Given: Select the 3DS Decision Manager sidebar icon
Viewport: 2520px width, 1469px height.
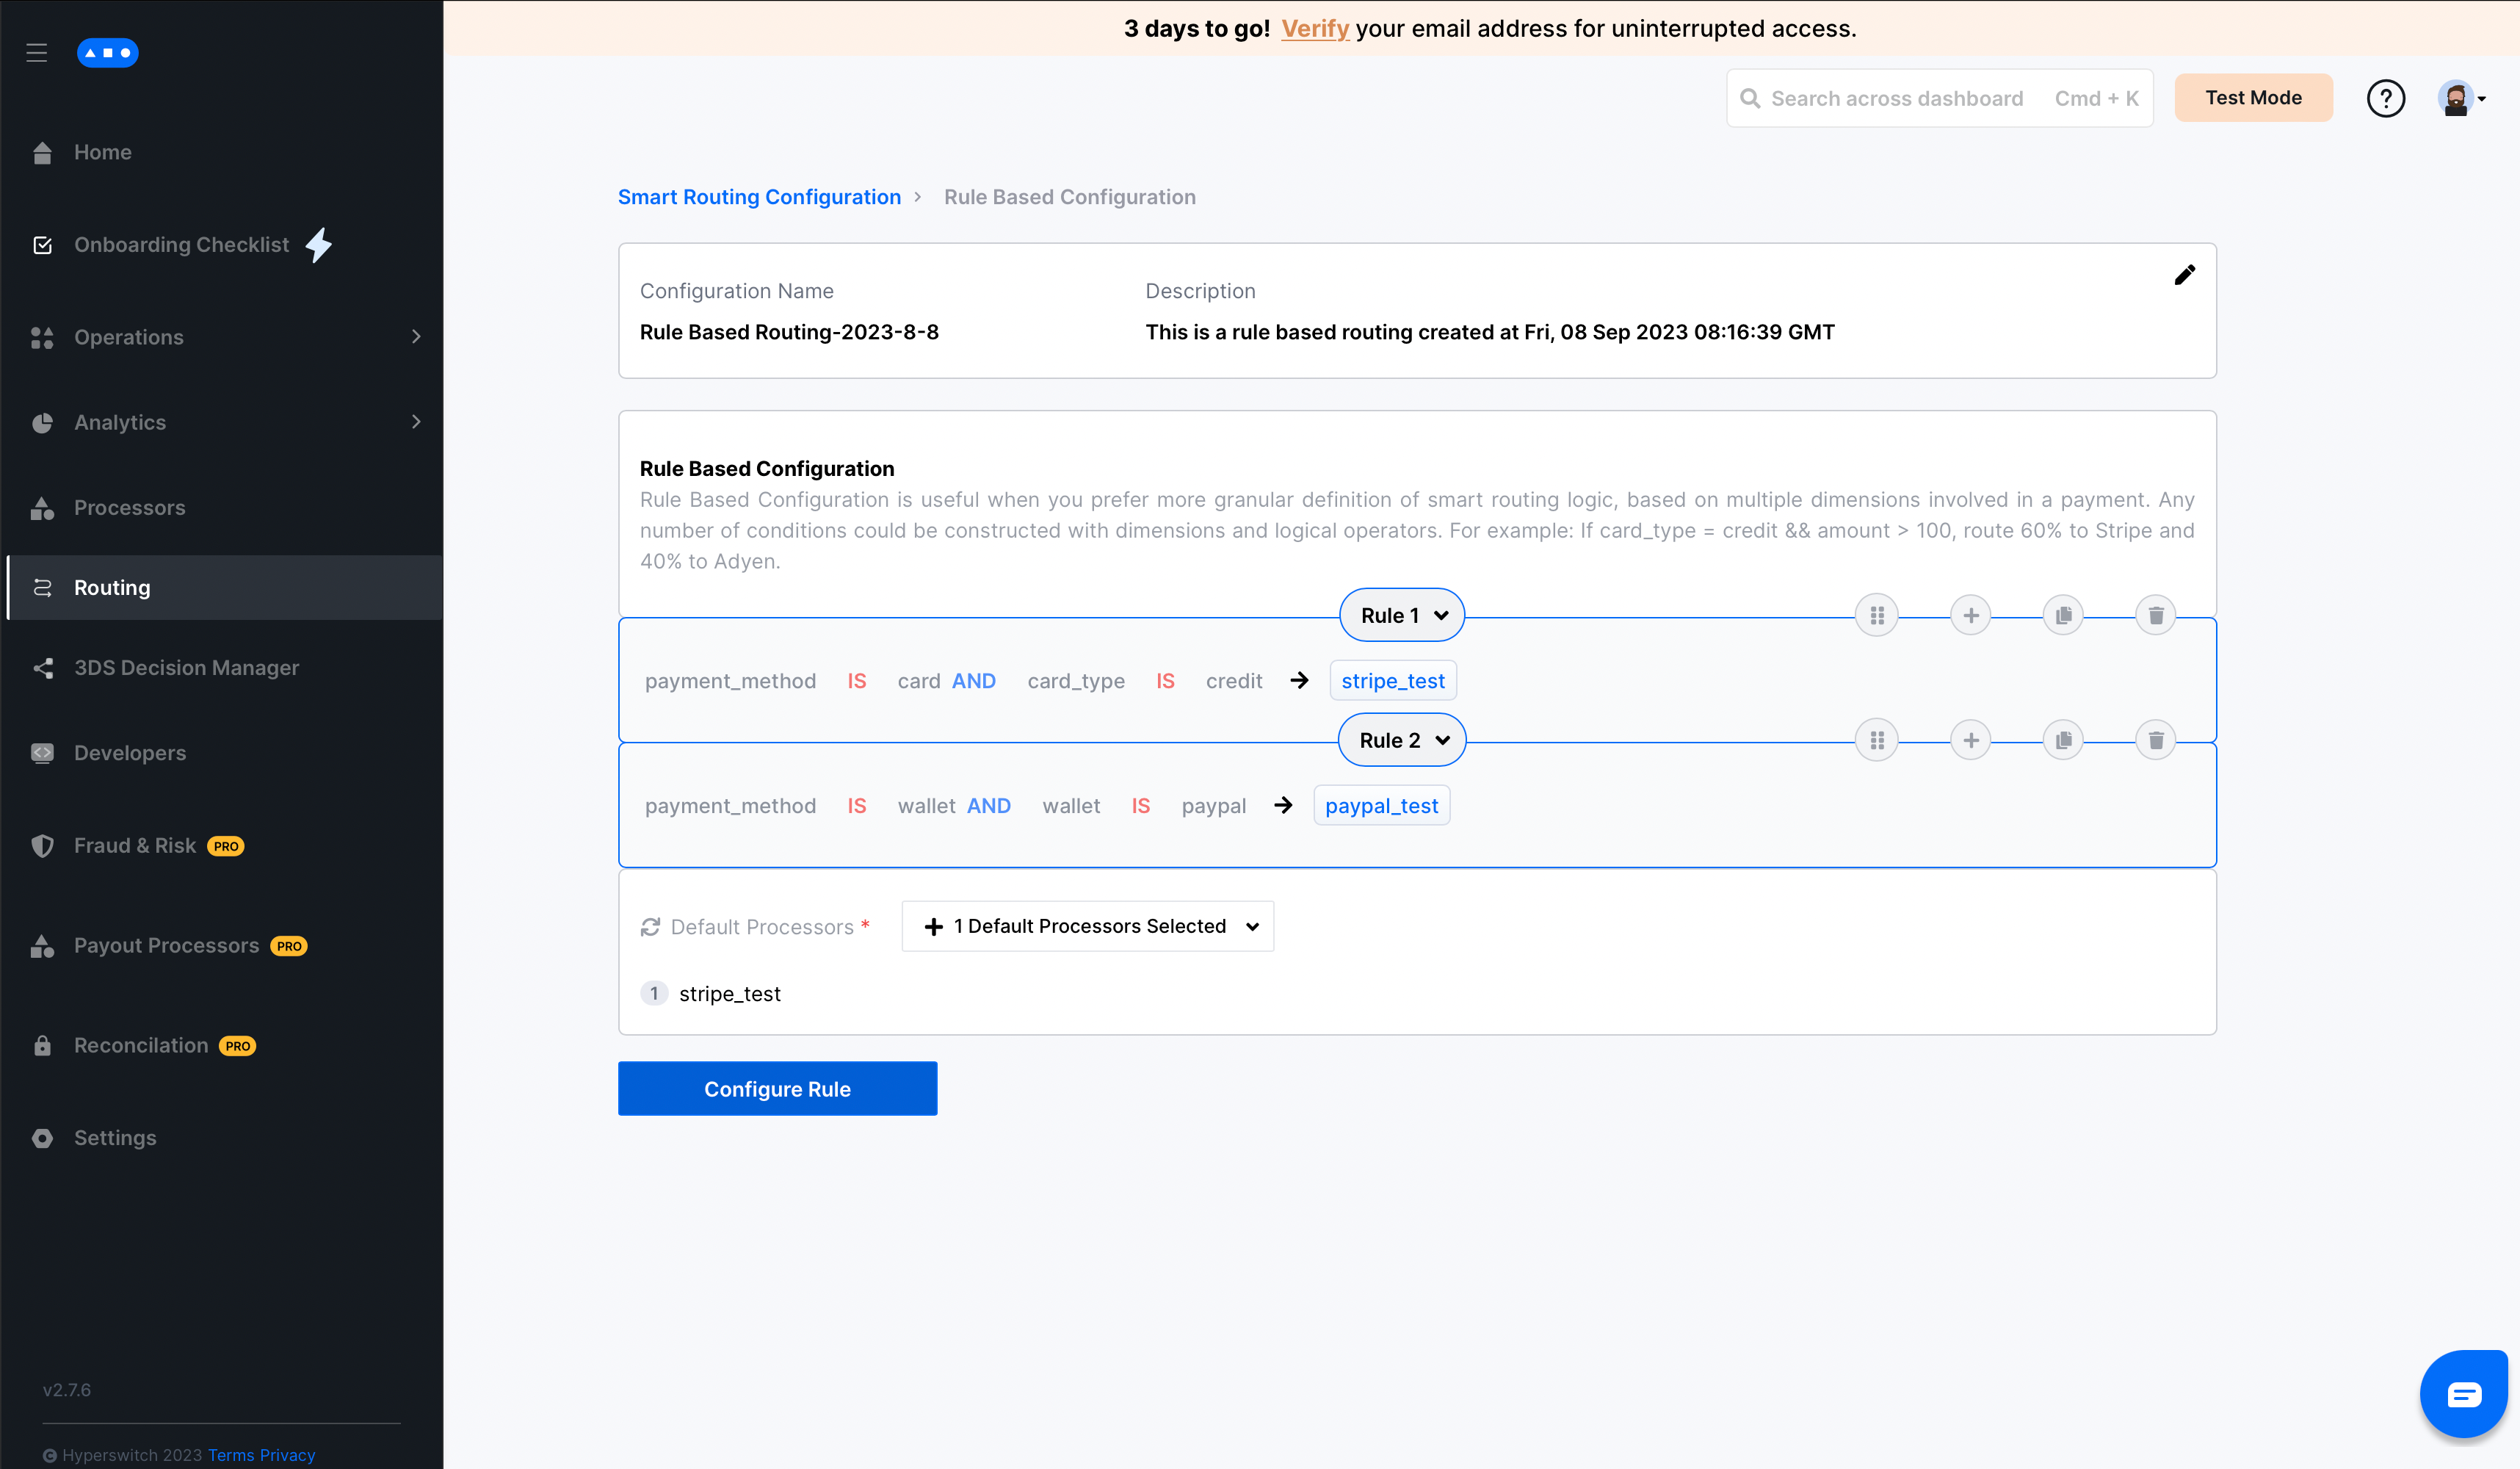Looking at the screenshot, I should tap(42, 668).
